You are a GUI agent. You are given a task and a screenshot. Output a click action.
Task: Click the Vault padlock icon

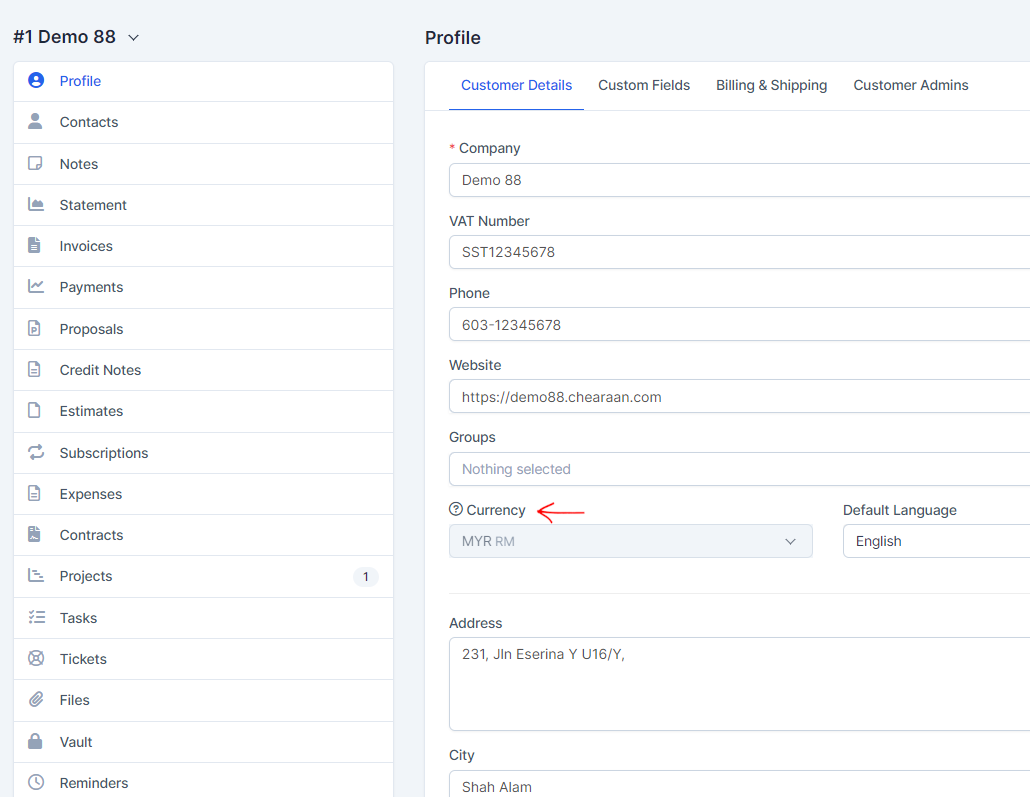(x=36, y=742)
